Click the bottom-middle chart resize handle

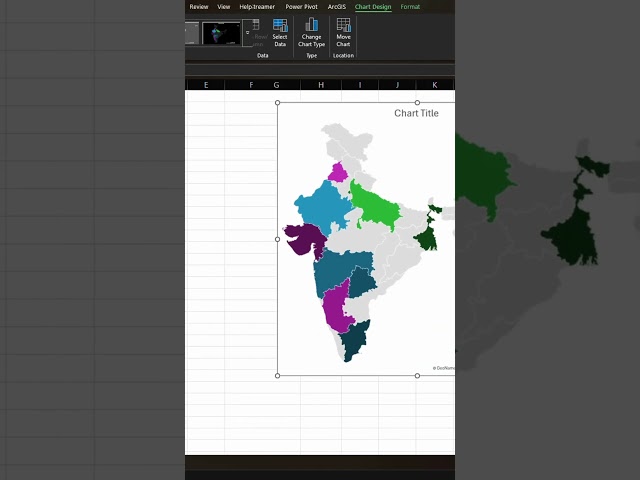(417, 376)
